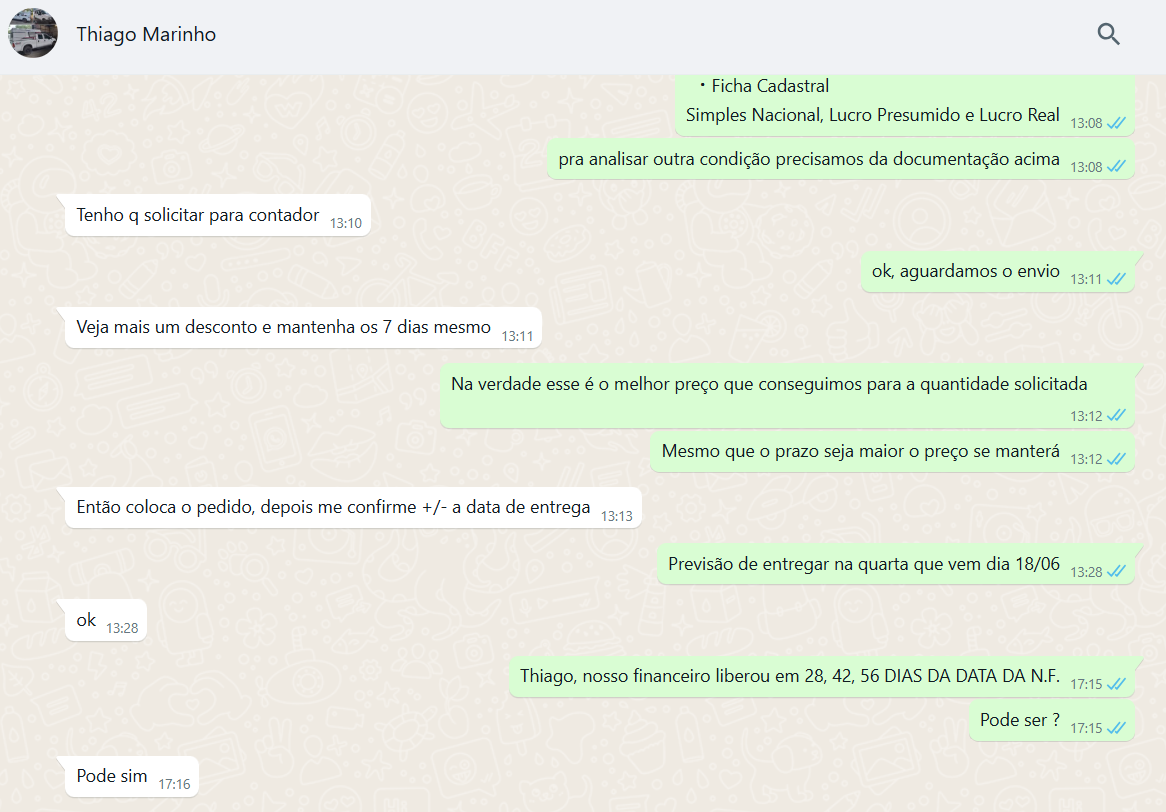Click read ticks on 'Mesmo que o prazo' message
Screen dimensions: 1166x812
point(1116,459)
